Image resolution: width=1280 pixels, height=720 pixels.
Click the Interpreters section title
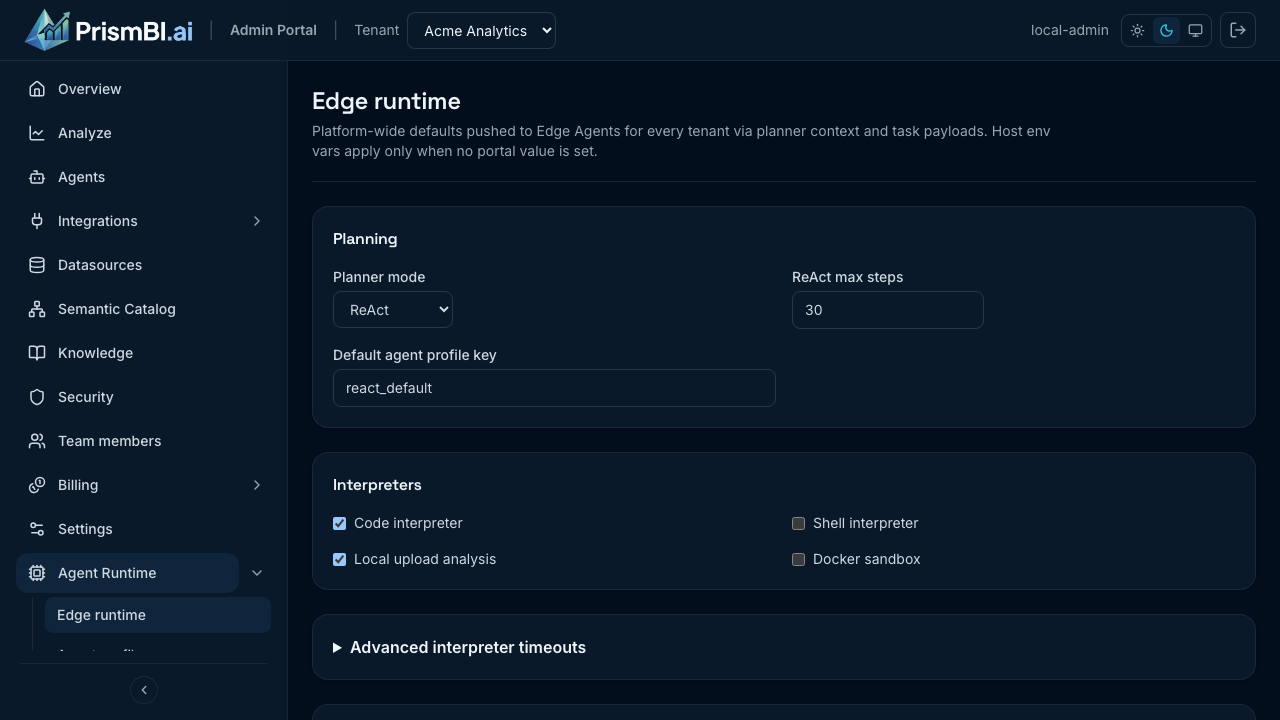377,485
